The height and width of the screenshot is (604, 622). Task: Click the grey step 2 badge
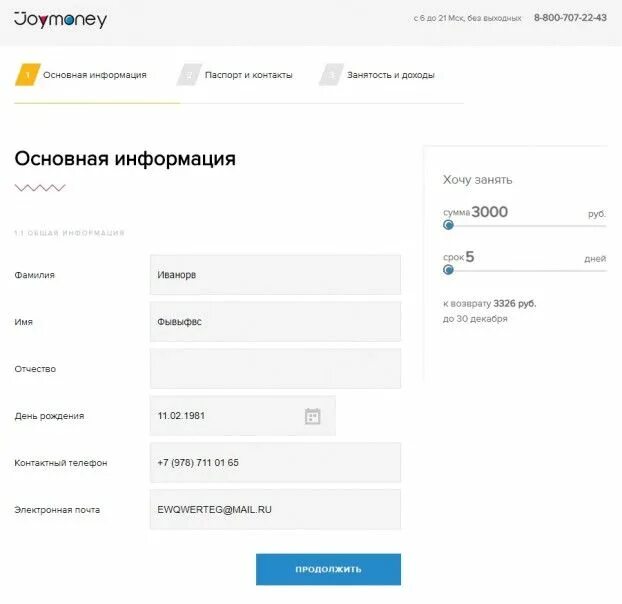tap(189, 75)
